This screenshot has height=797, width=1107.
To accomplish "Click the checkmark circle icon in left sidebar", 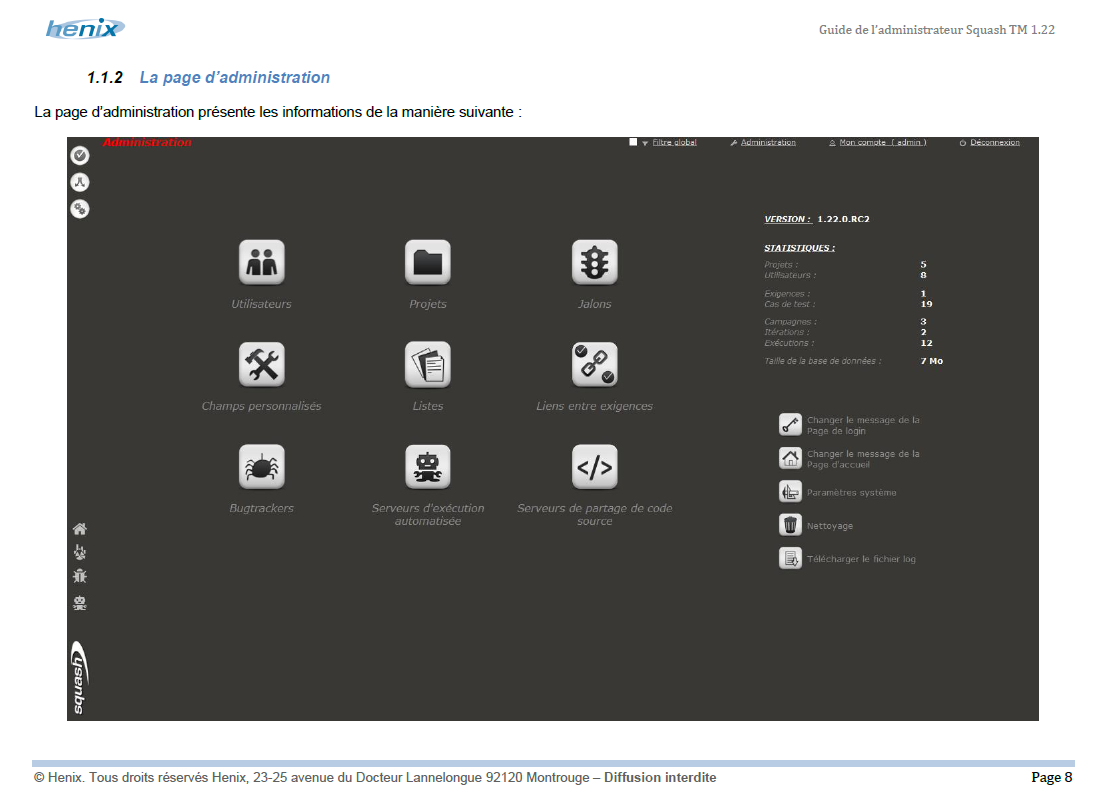I will [80, 155].
